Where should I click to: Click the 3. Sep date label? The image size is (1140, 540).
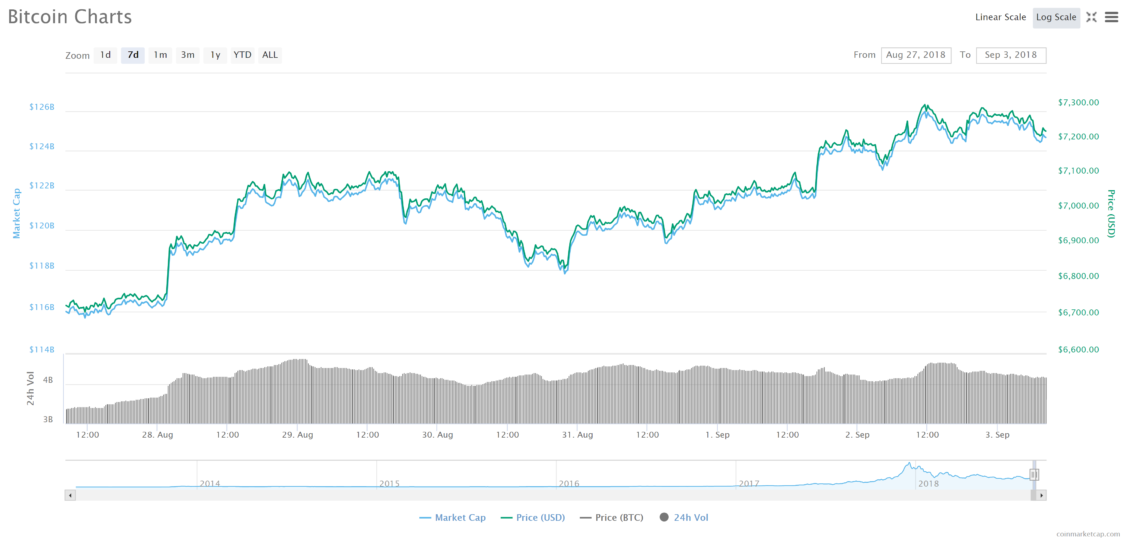point(998,435)
